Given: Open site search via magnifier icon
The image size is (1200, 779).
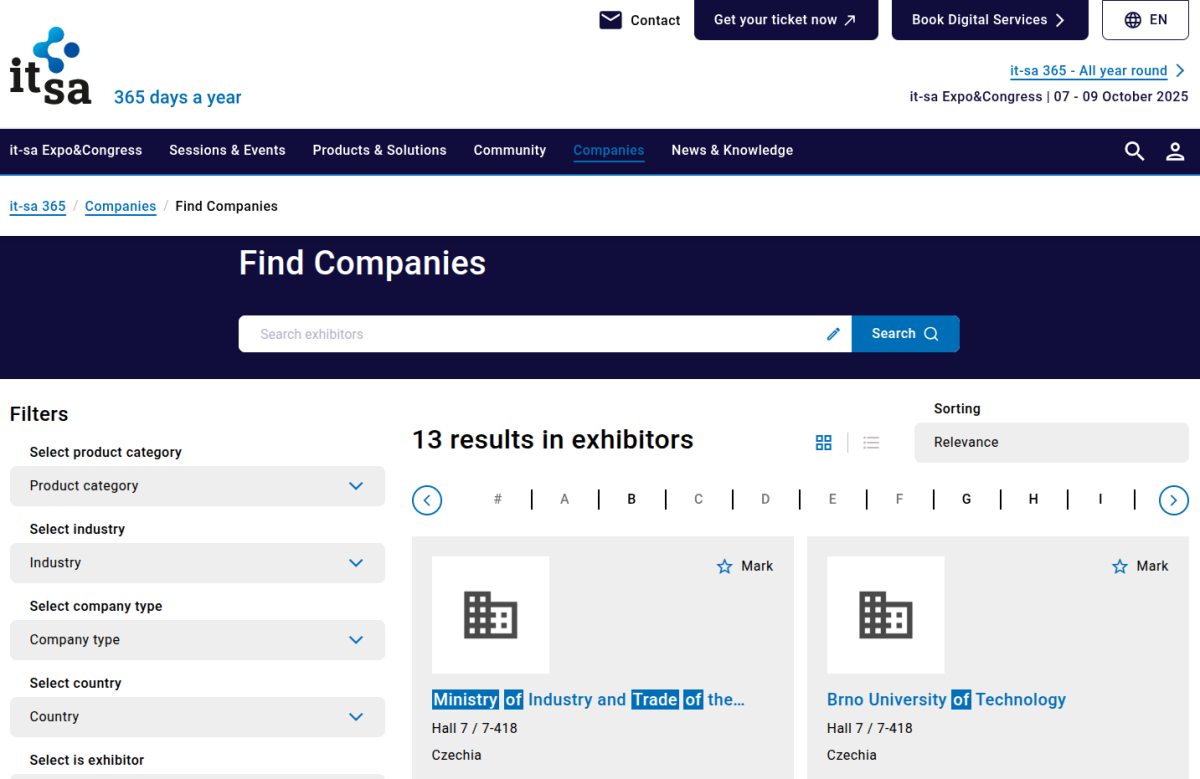Looking at the screenshot, I should (x=1134, y=151).
